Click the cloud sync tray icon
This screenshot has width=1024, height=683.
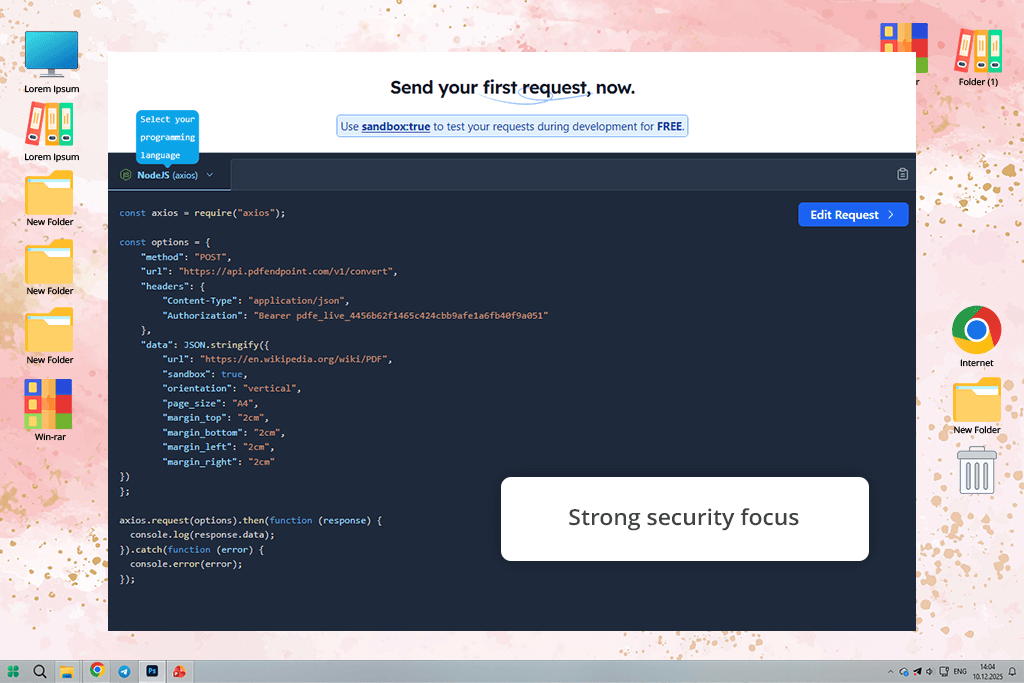[x=904, y=672]
